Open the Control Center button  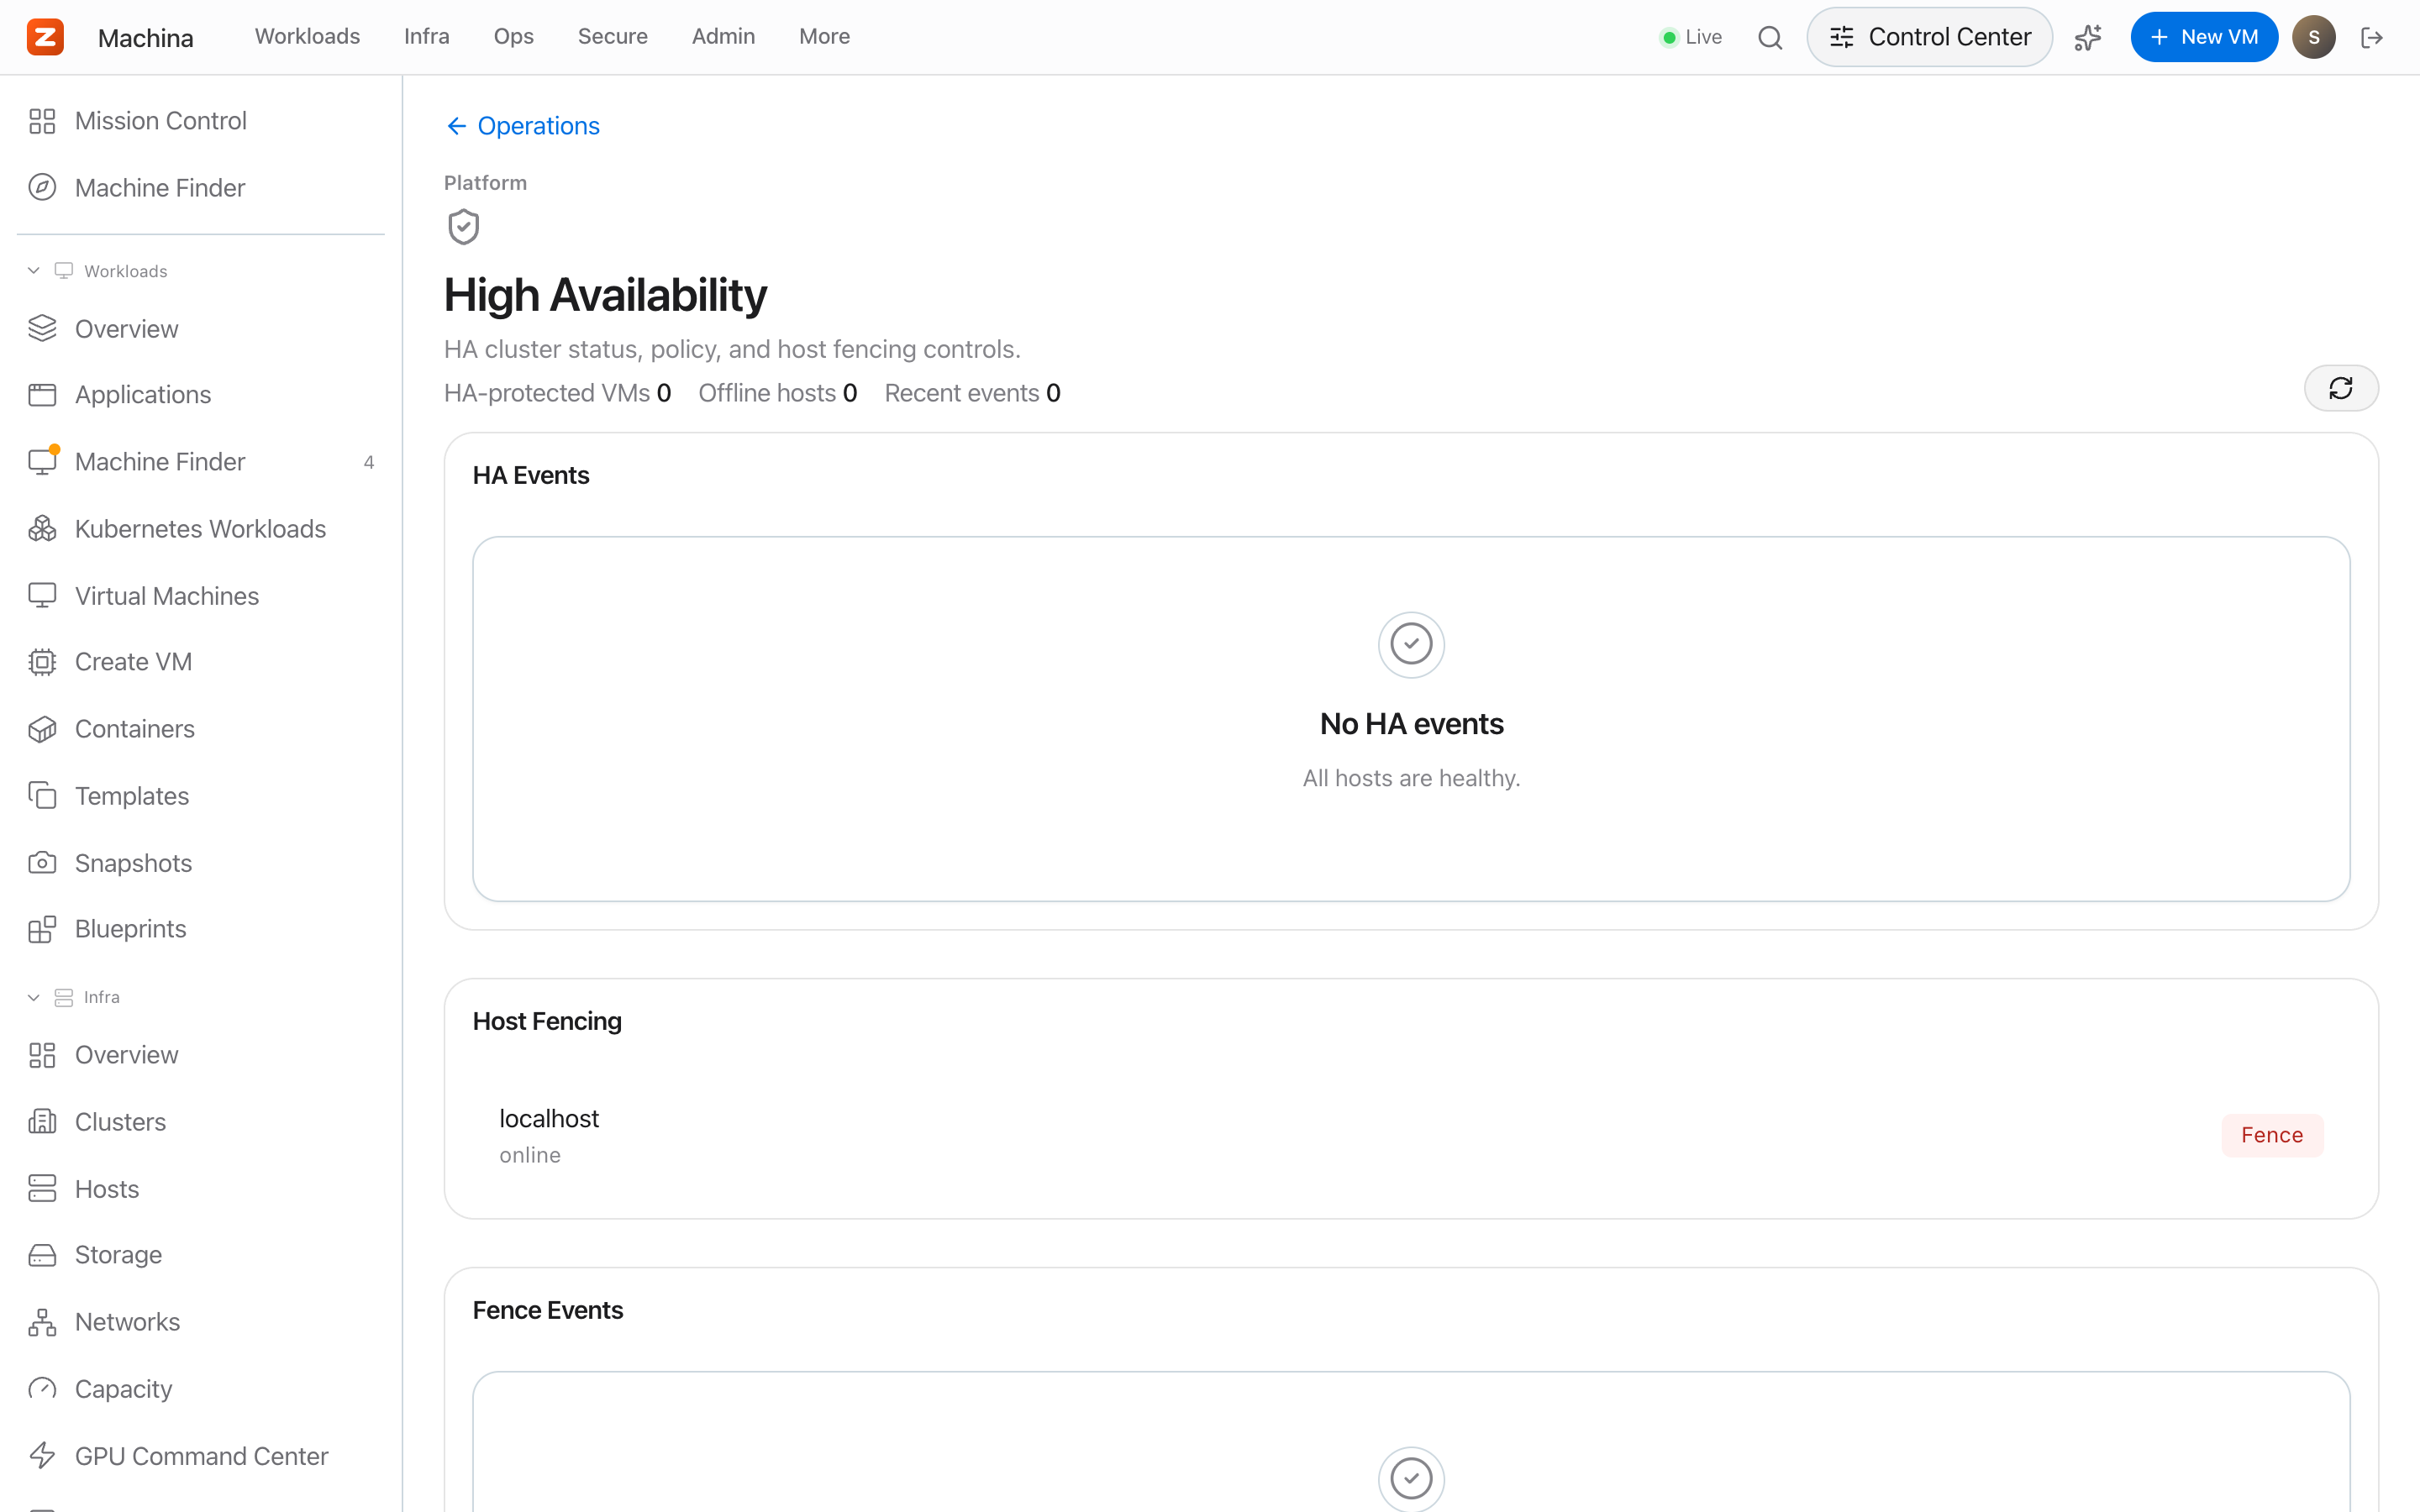(1930, 37)
